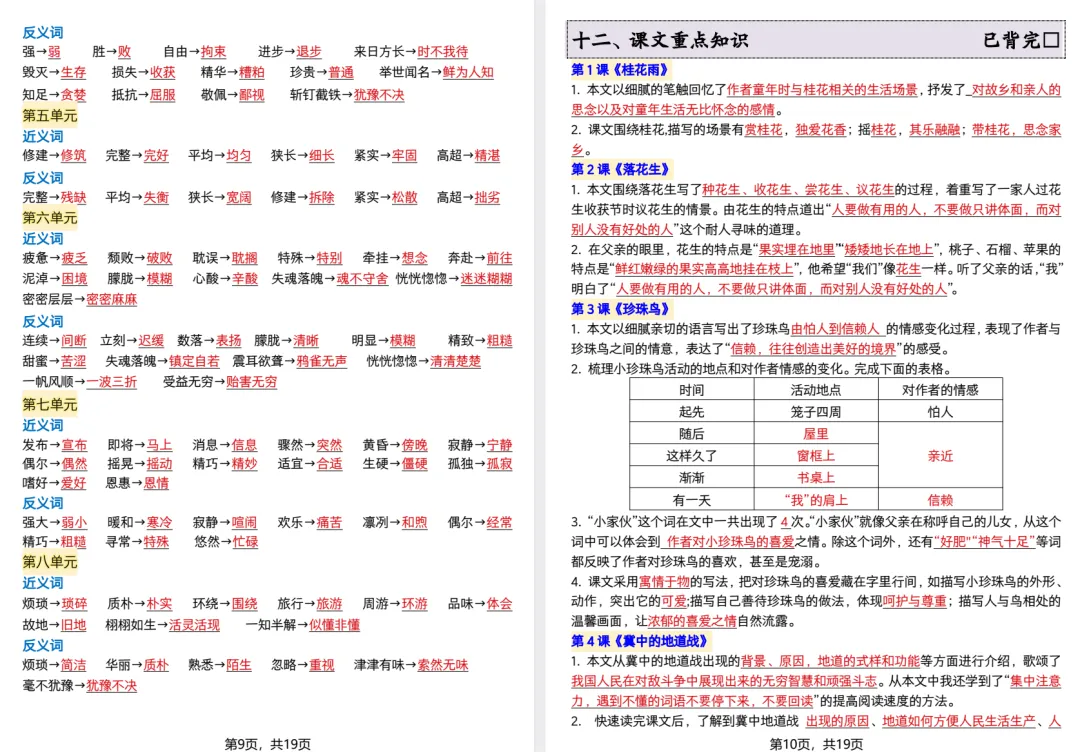Screen dimensions: 1080x752
Task: Click the red answer 傍晚
Action: 415,445
